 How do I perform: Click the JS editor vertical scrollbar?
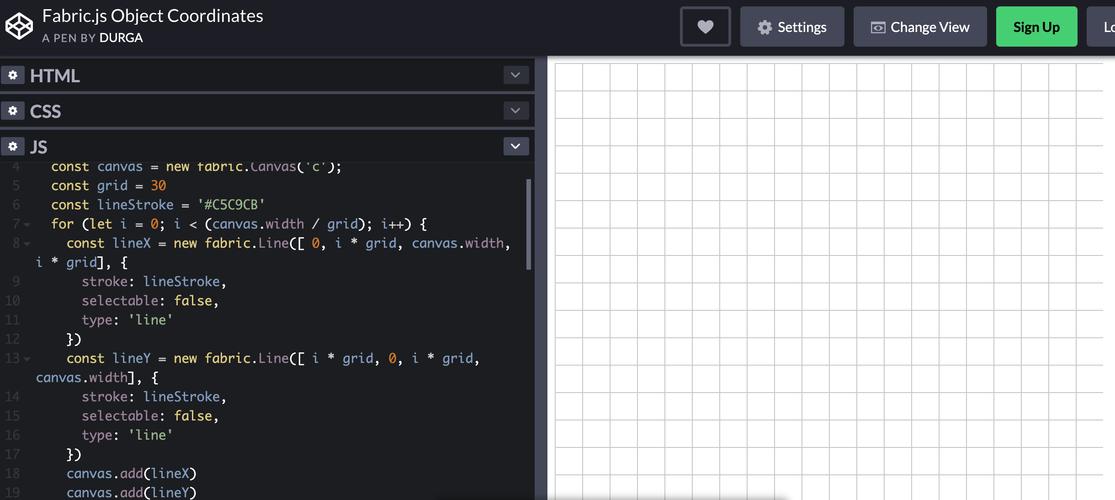(x=528, y=224)
